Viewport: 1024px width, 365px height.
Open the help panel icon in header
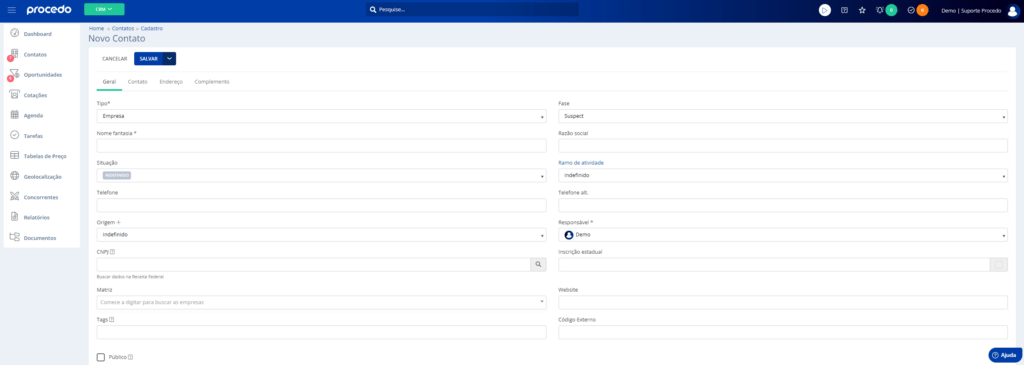(x=844, y=10)
